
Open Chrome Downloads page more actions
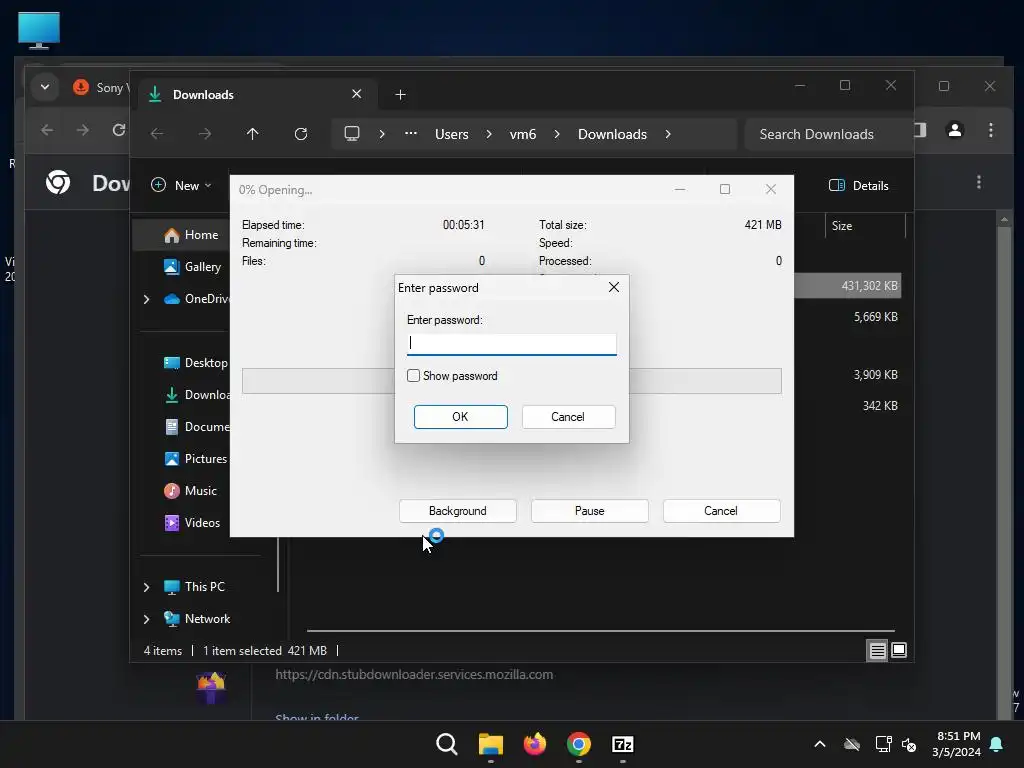[x=978, y=182]
